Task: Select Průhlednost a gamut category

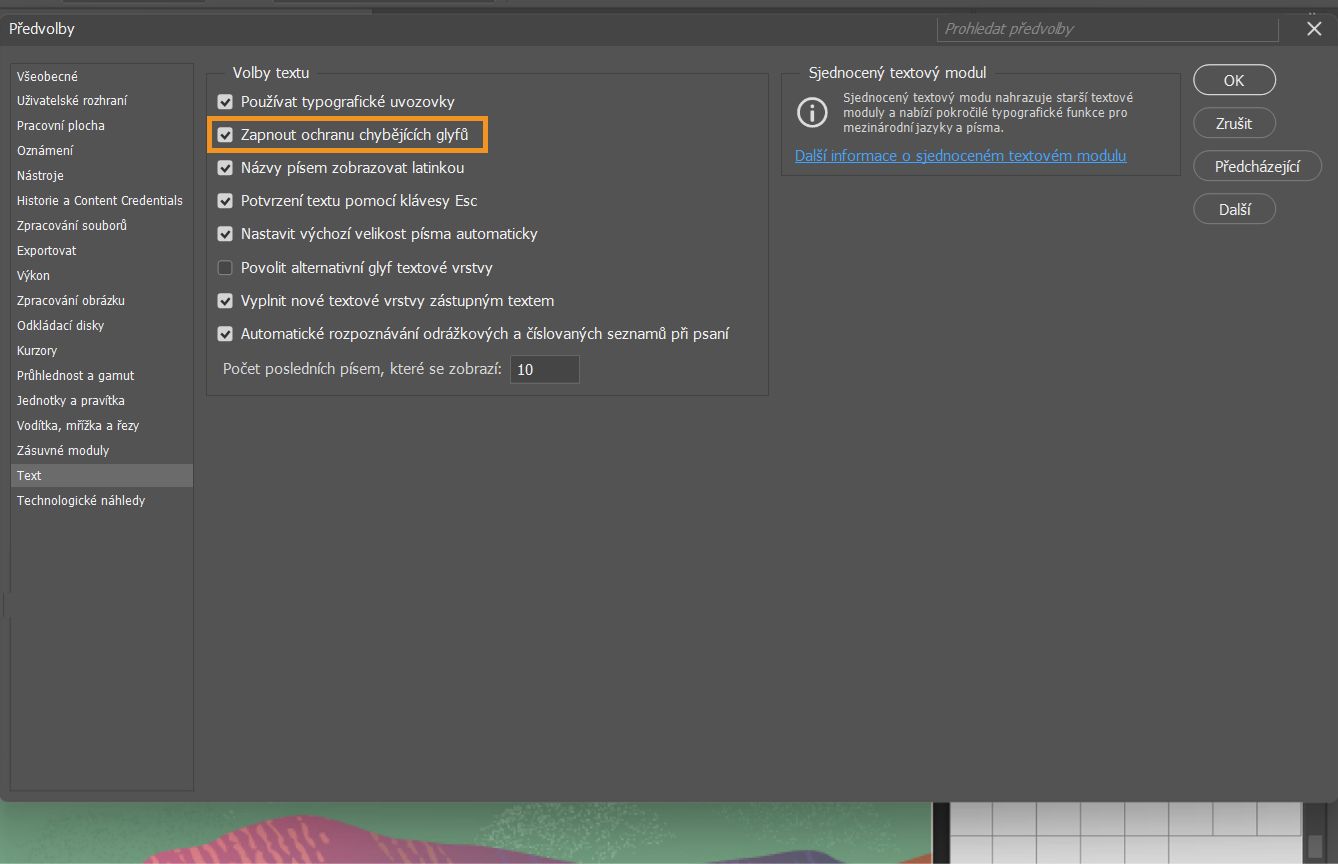Action: coord(102,376)
